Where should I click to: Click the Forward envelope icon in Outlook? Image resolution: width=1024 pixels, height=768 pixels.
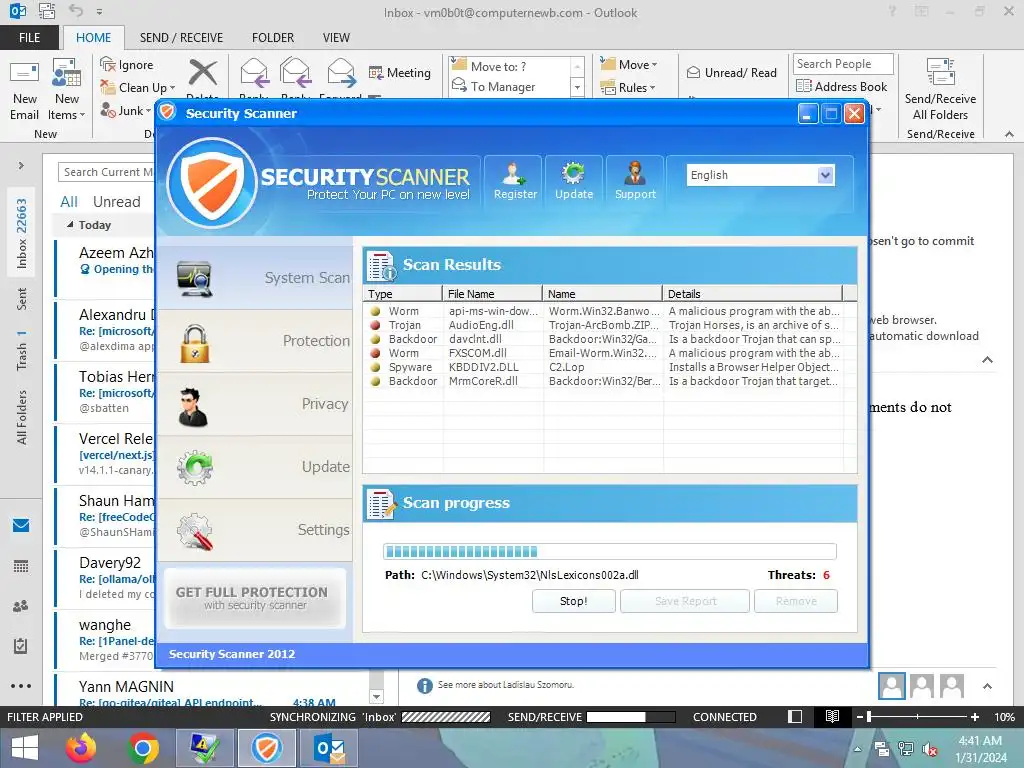coord(341,73)
